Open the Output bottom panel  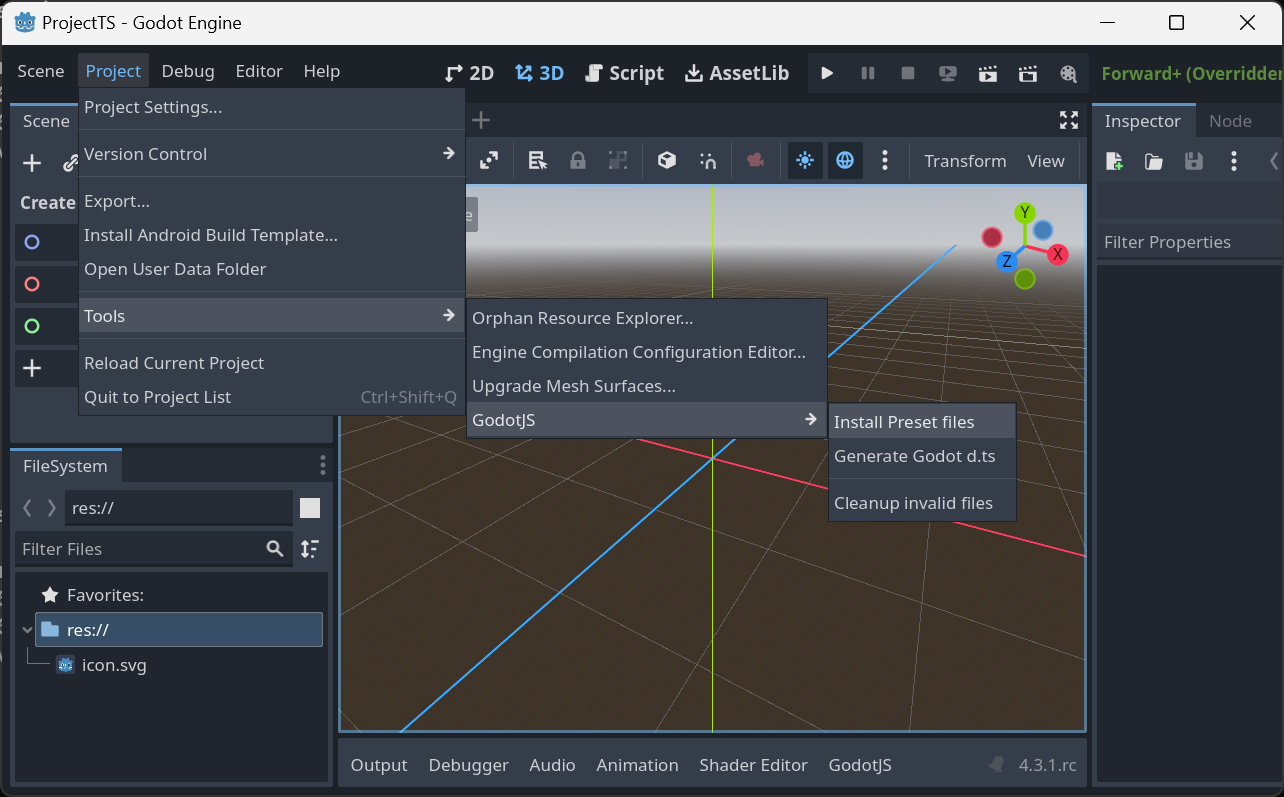click(379, 765)
